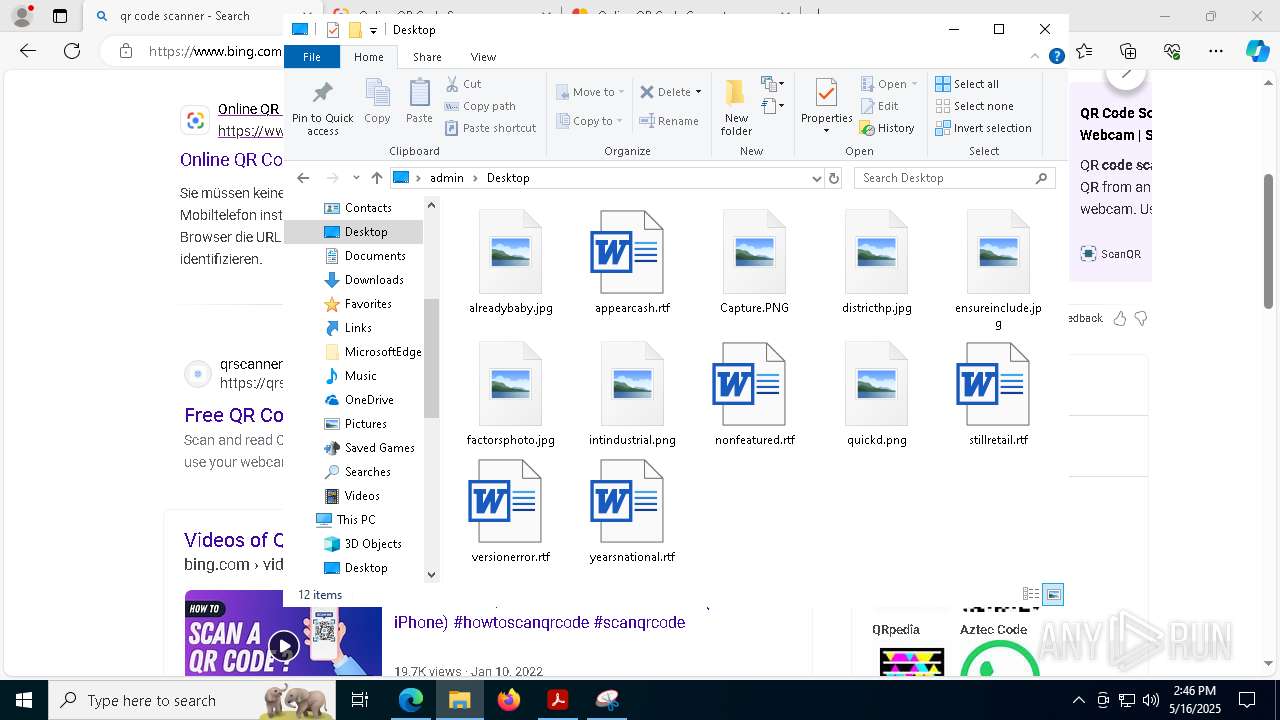Click the Windows taskbar search box
This screenshot has width=1280, height=720.
[x=192, y=700]
